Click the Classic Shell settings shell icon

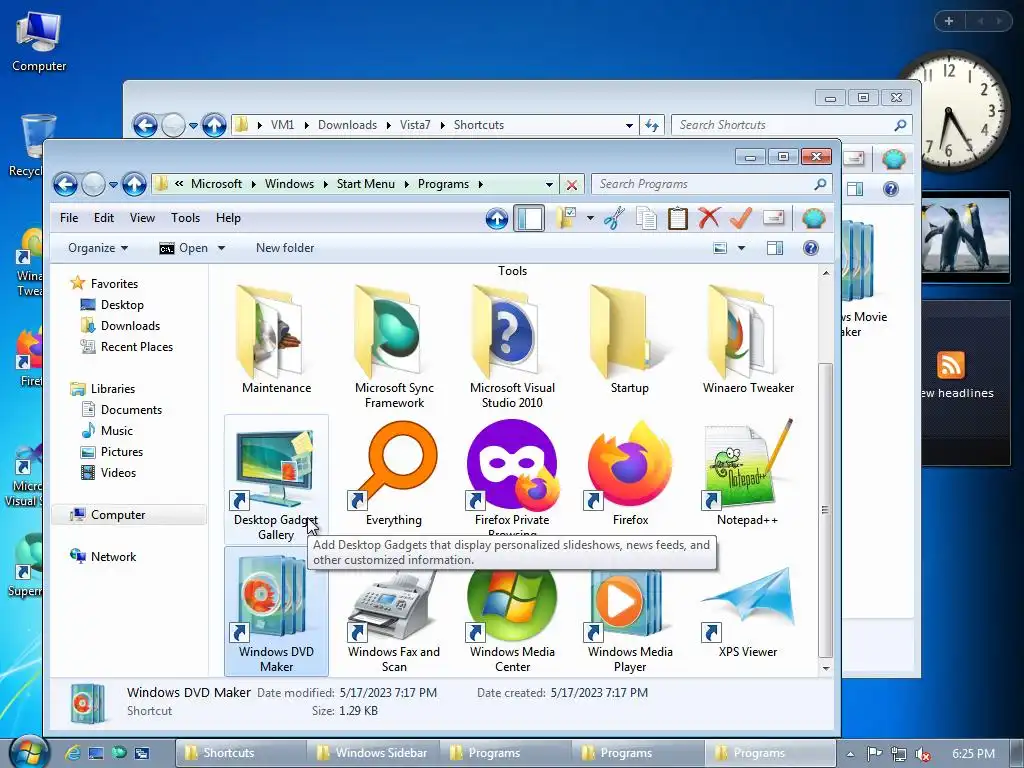coord(813,218)
